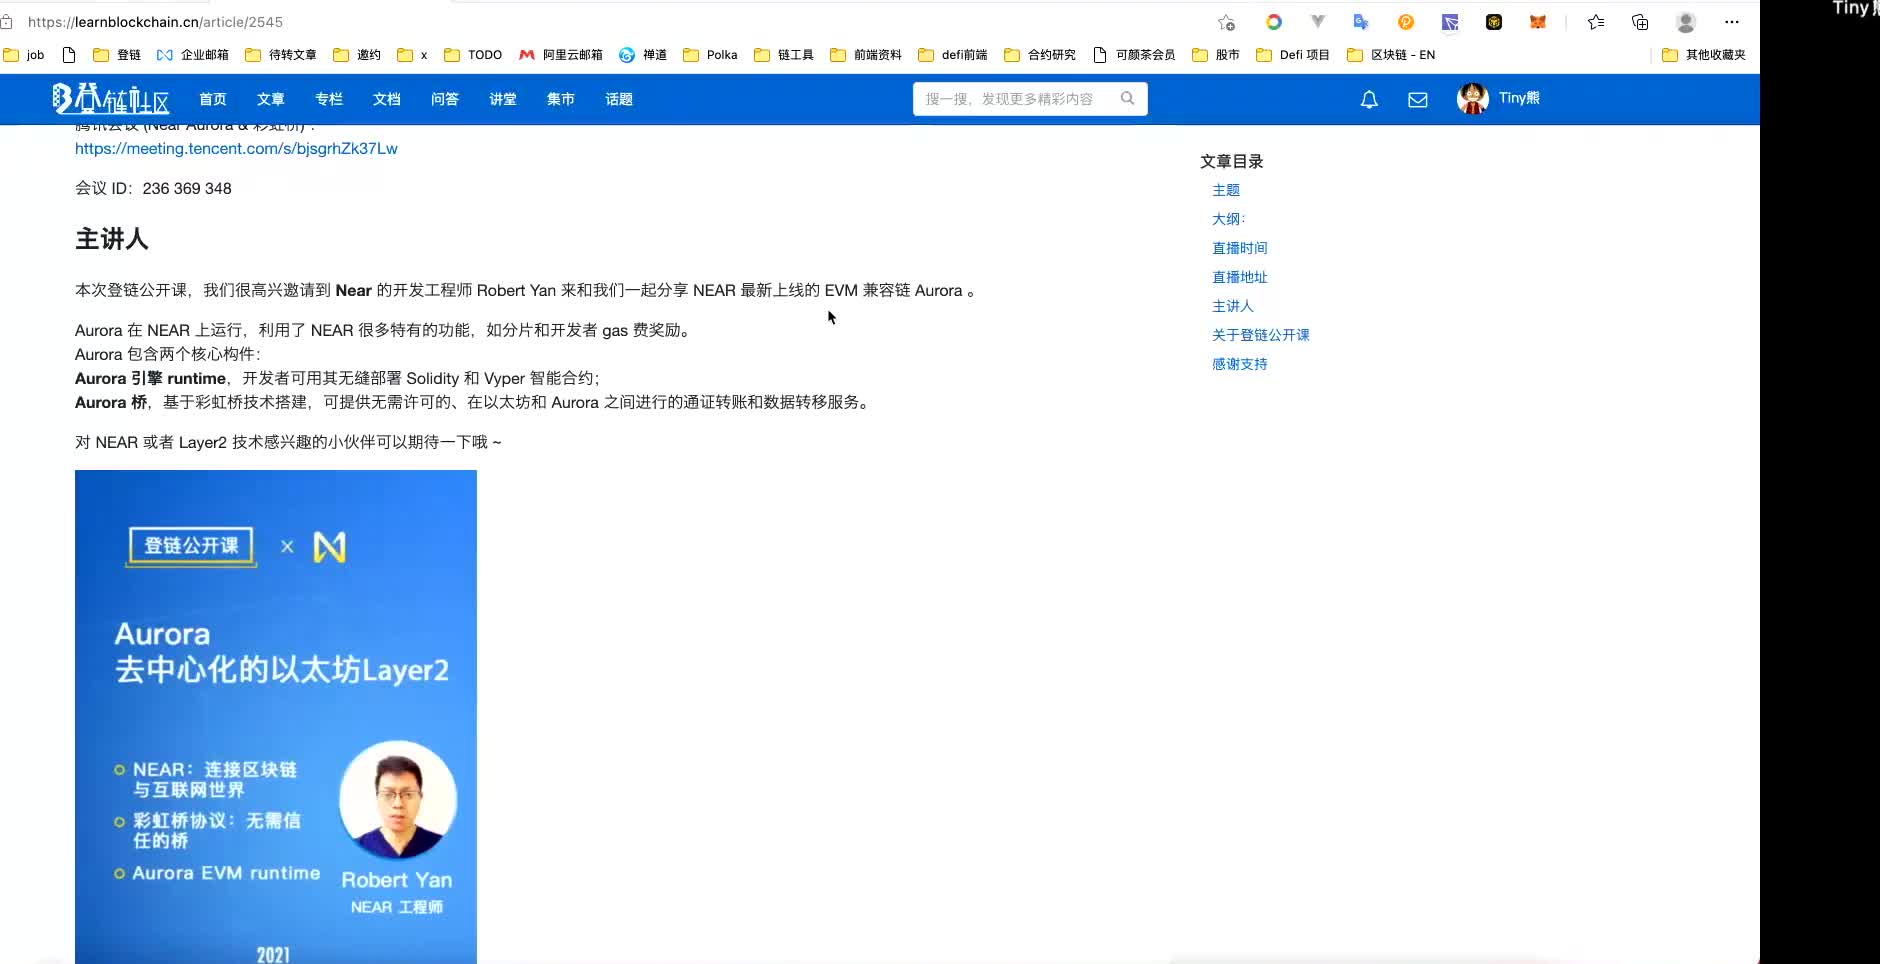Open the 话题 nav item

click(619, 99)
